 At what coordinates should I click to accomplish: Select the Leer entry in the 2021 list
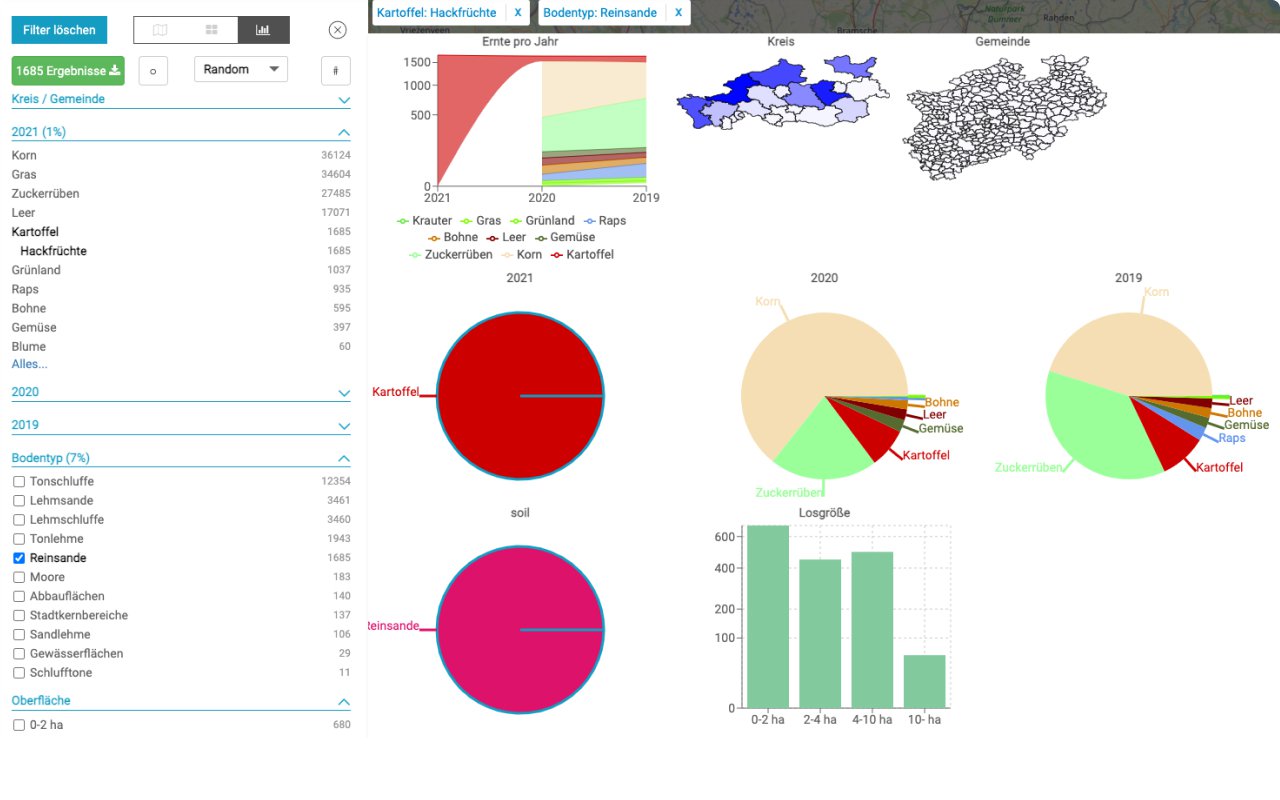[181, 213]
